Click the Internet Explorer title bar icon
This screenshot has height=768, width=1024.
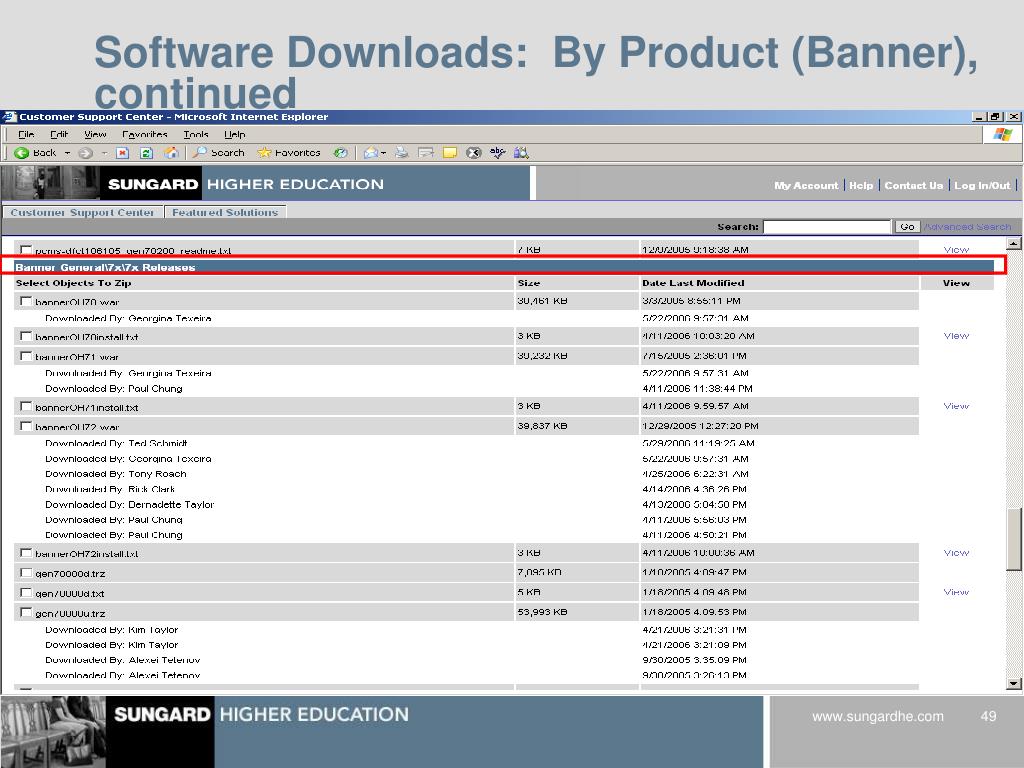[x=9, y=117]
